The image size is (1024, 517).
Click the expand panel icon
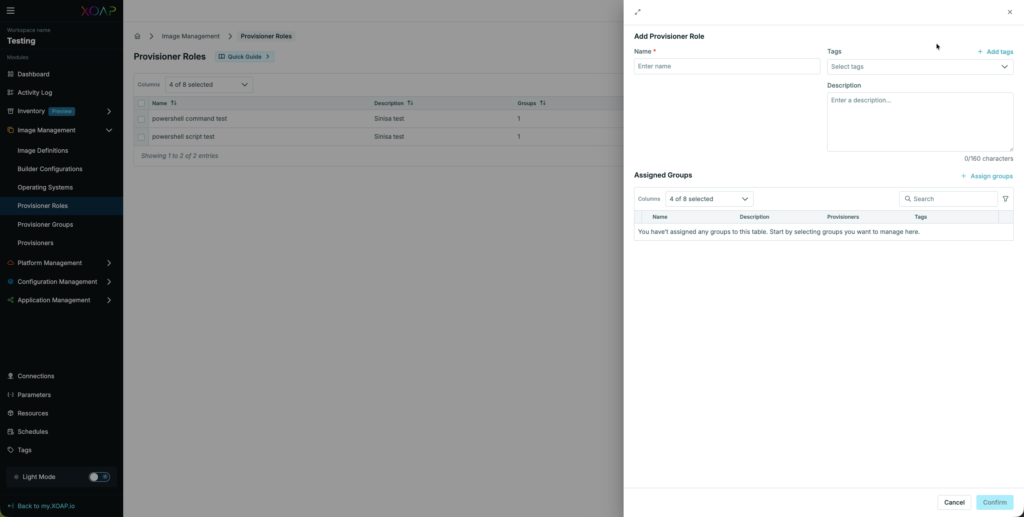[x=638, y=12]
